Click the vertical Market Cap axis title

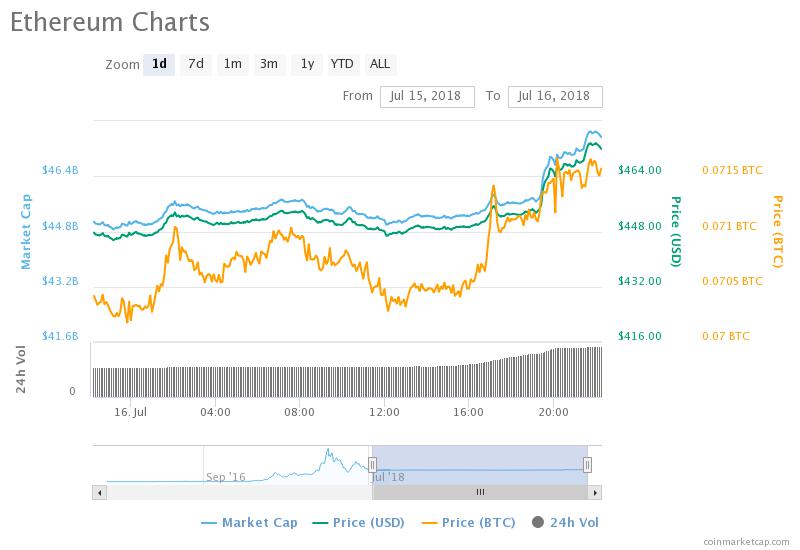pyautogui.click(x=26, y=231)
